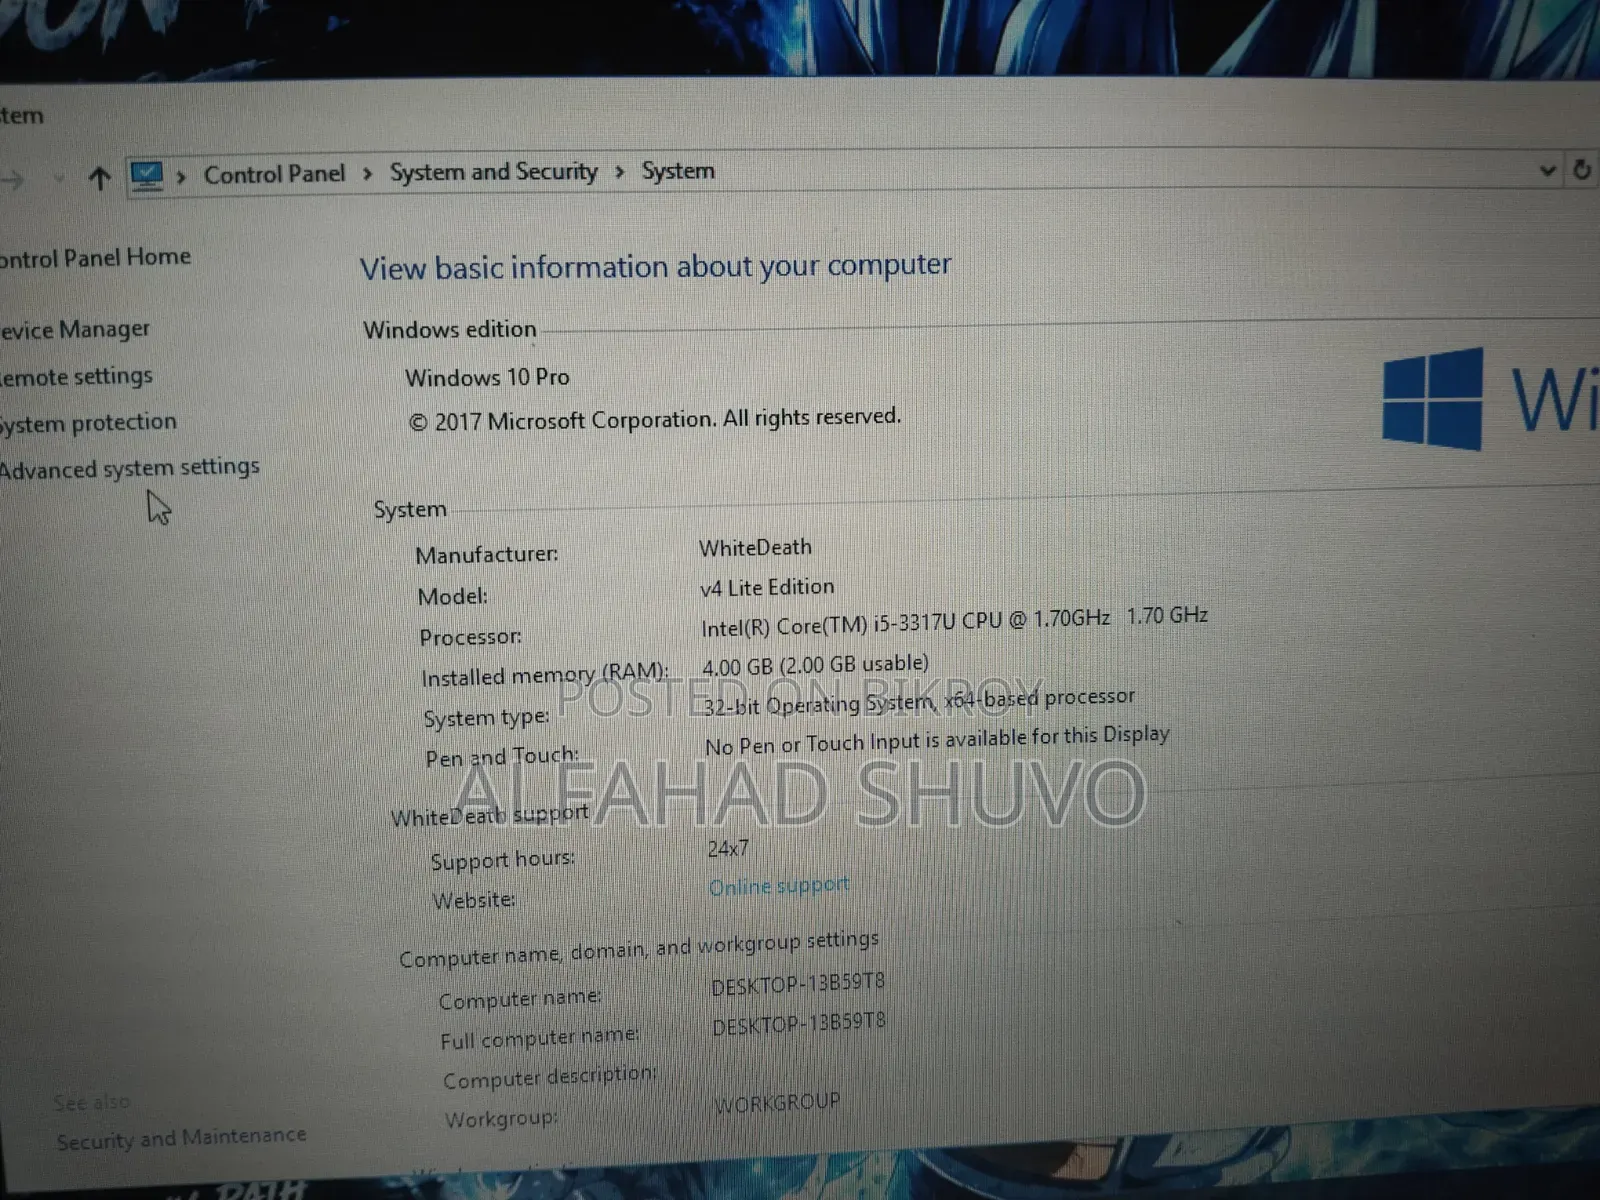Click the WhiteDeath manufacturer value
Viewport: 1600px width, 1200px height.
tap(755, 548)
